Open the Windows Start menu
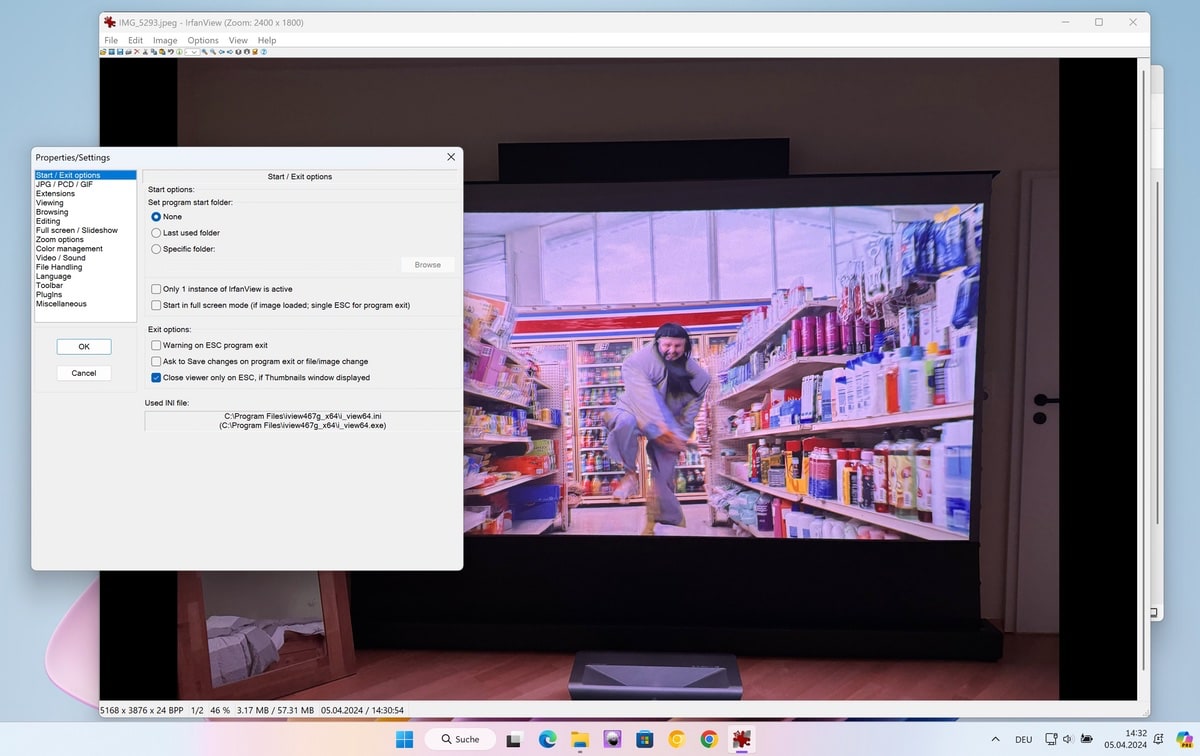Image resolution: width=1200 pixels, height=756 pixels. (x=405, y=739)
